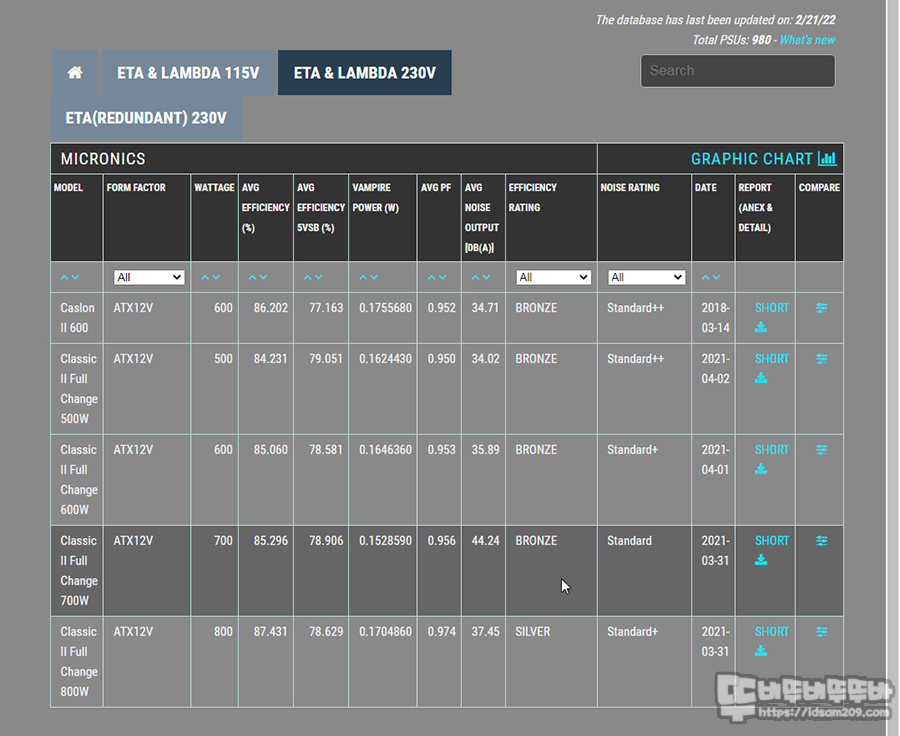Image resolution: width=900 pixels, height=736 pixels.
Task: Sort Avg Efficiency (%) ascending arrow
Action: point(253,277)
